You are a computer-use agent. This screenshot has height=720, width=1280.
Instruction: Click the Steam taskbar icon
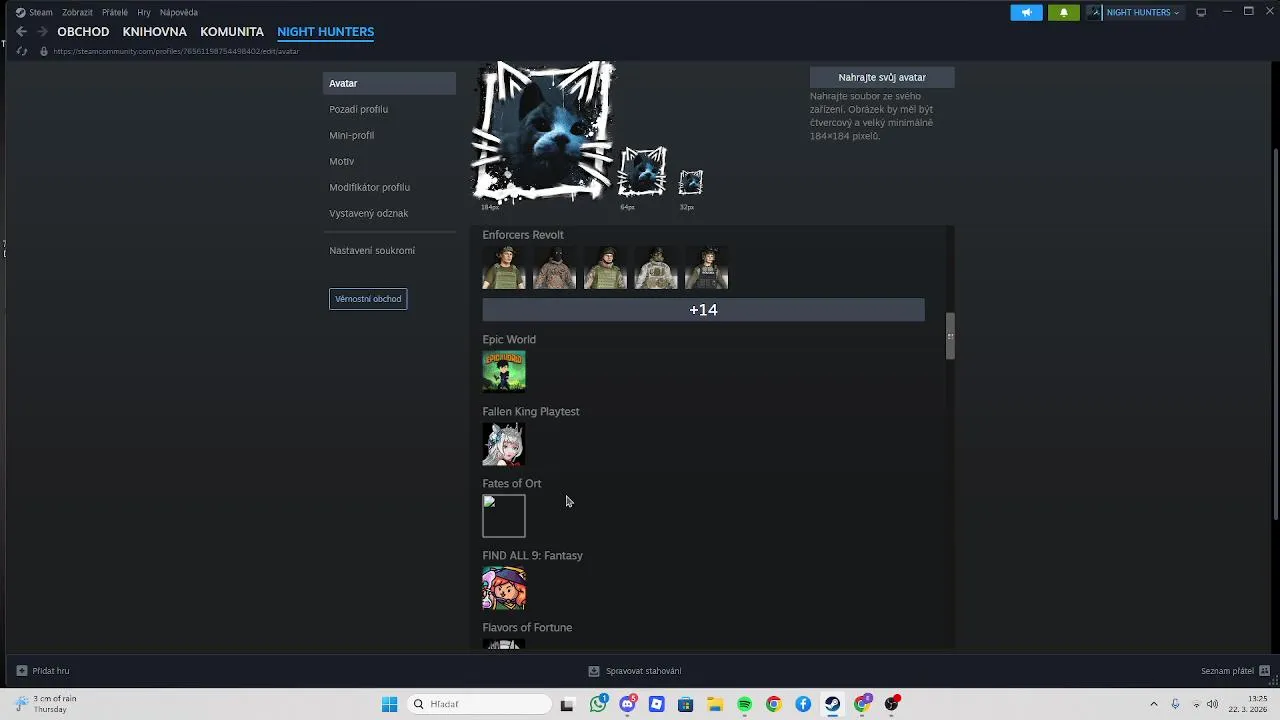point(832,704)
